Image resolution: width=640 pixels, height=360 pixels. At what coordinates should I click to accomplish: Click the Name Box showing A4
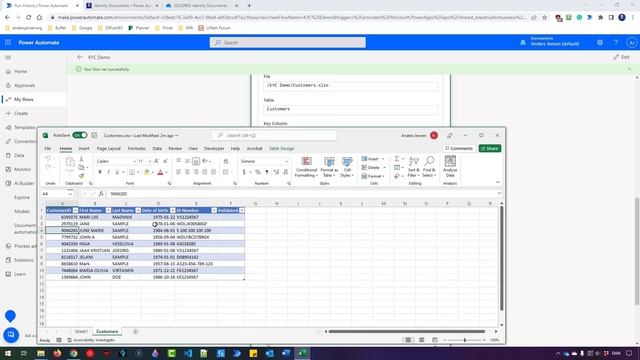(x=56, y=194)
